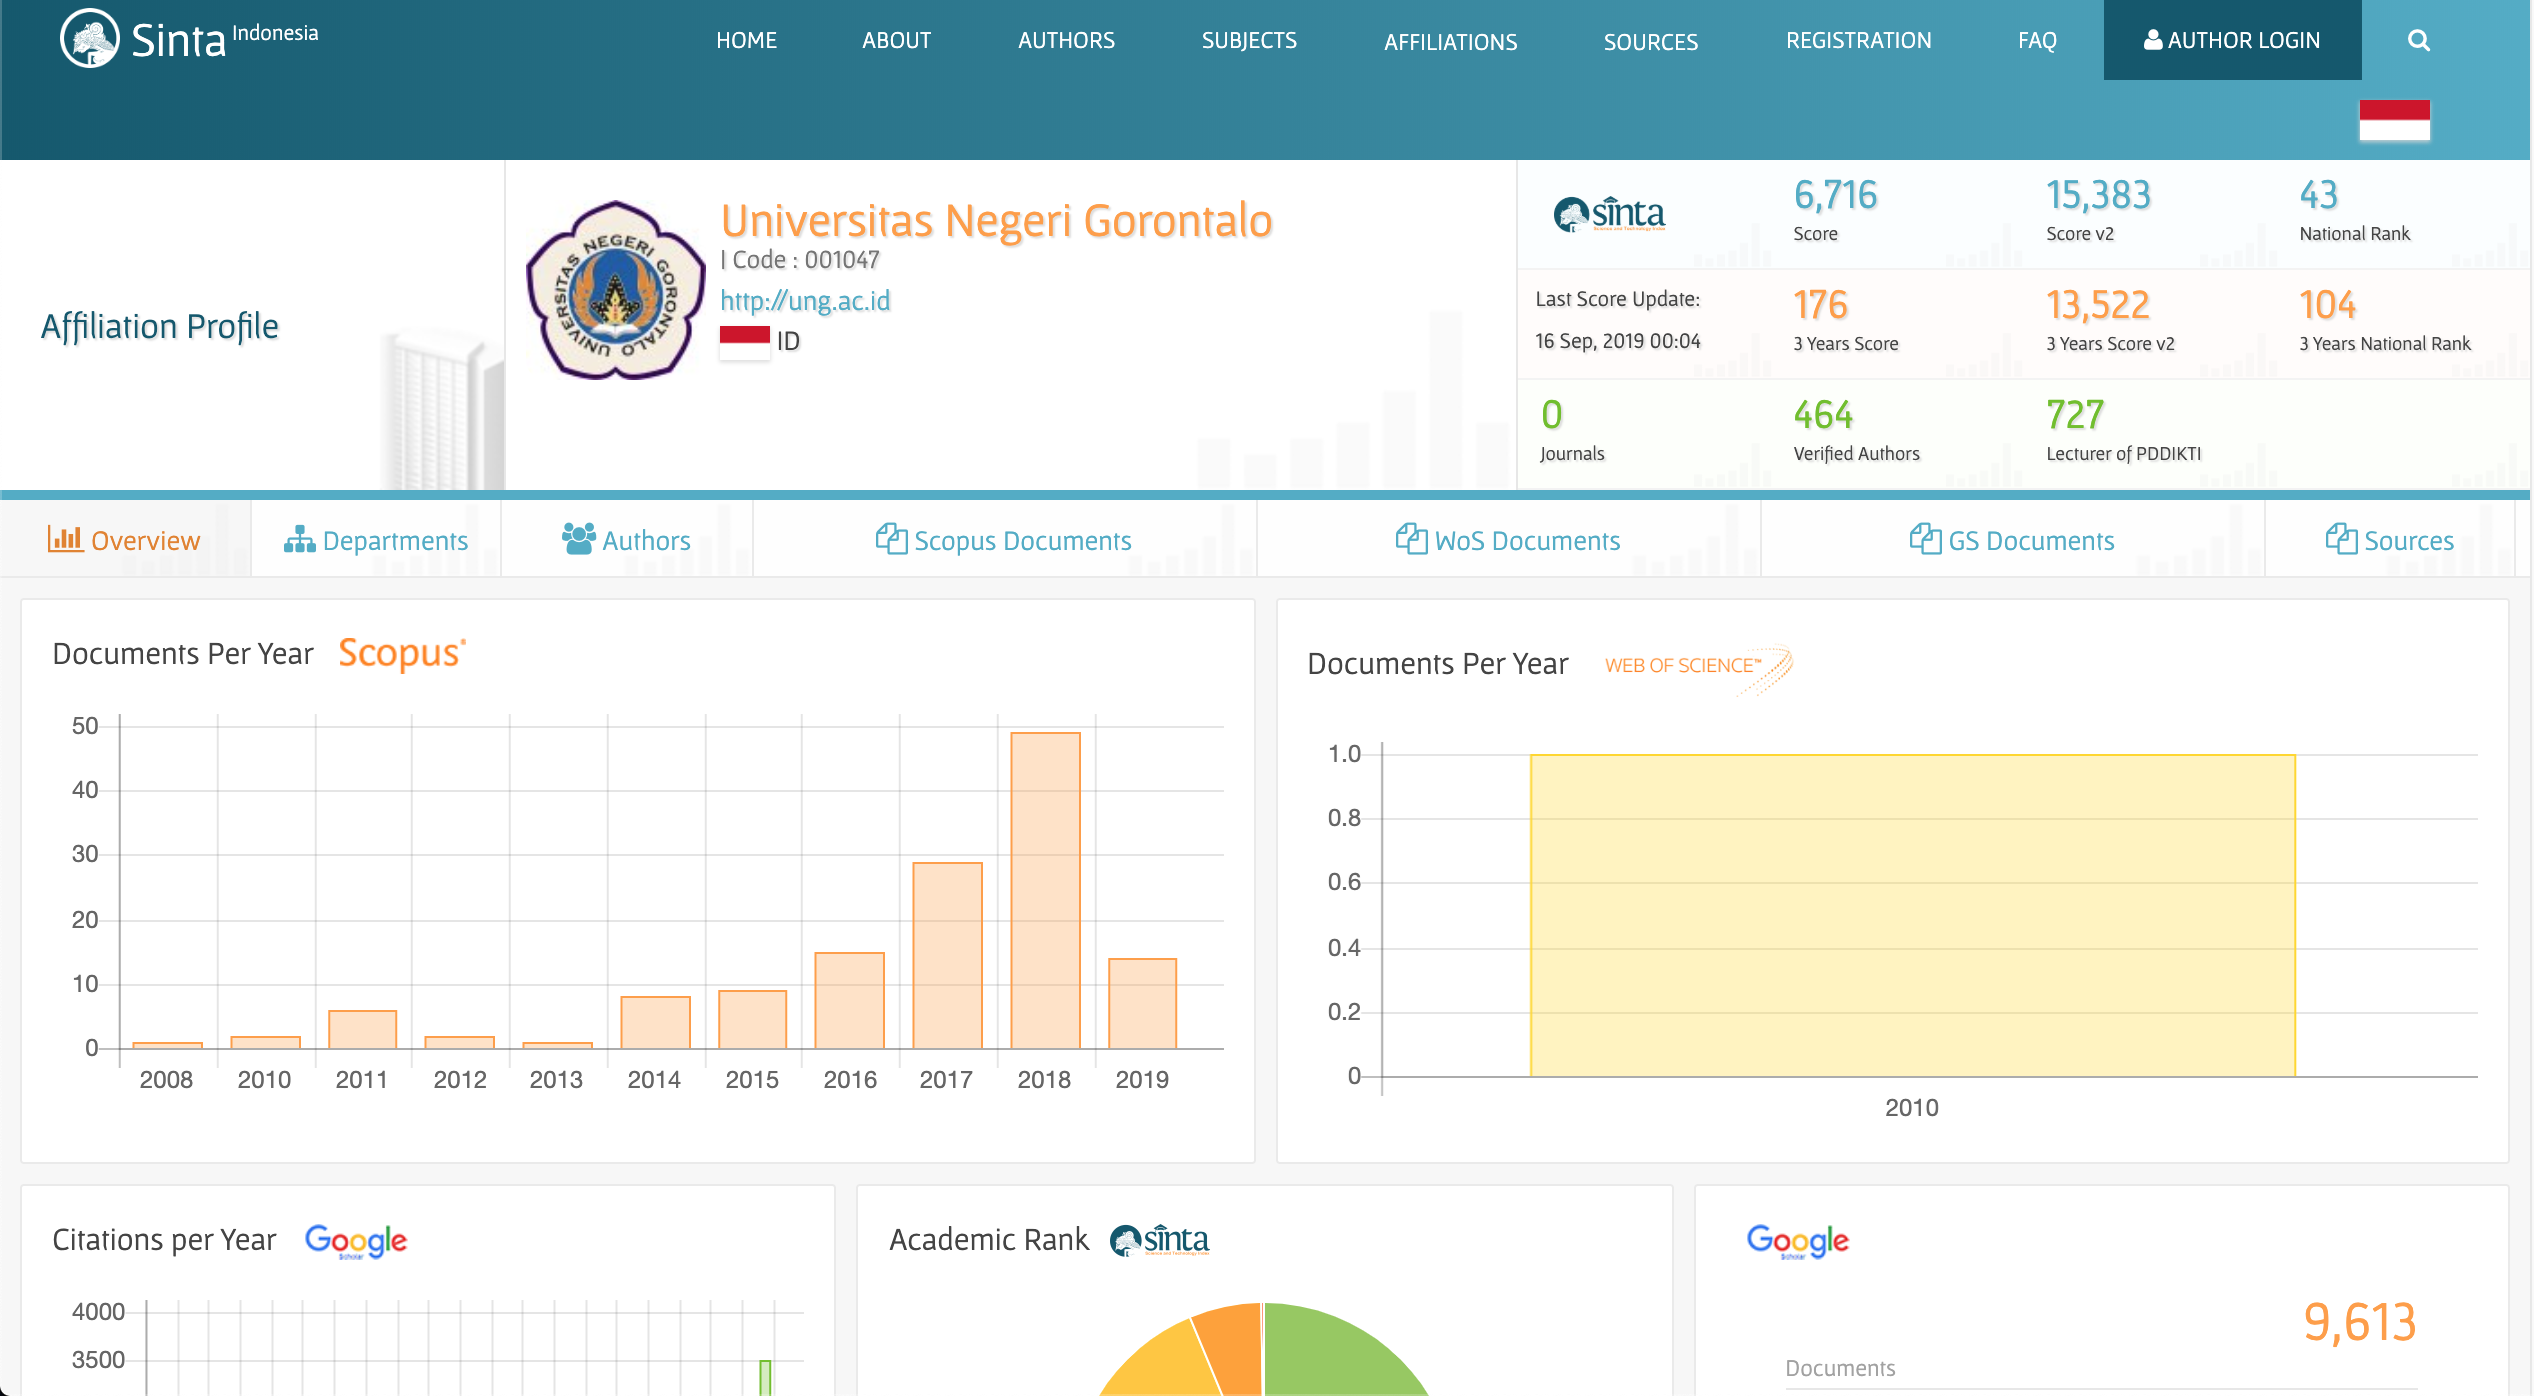This screenshot has width=2534, height=1396.
Task: Open the search magnifier icon
Action: tap(2418, 40)
